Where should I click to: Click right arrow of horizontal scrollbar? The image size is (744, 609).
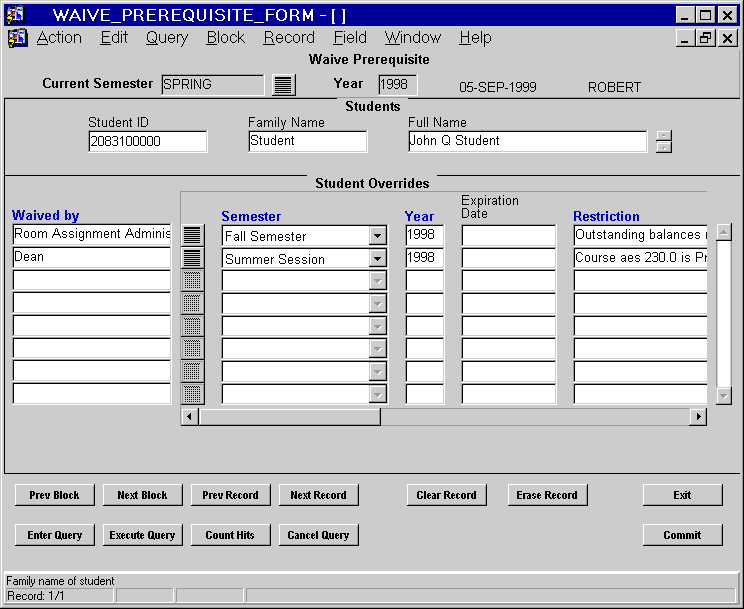tap(698, 417)
